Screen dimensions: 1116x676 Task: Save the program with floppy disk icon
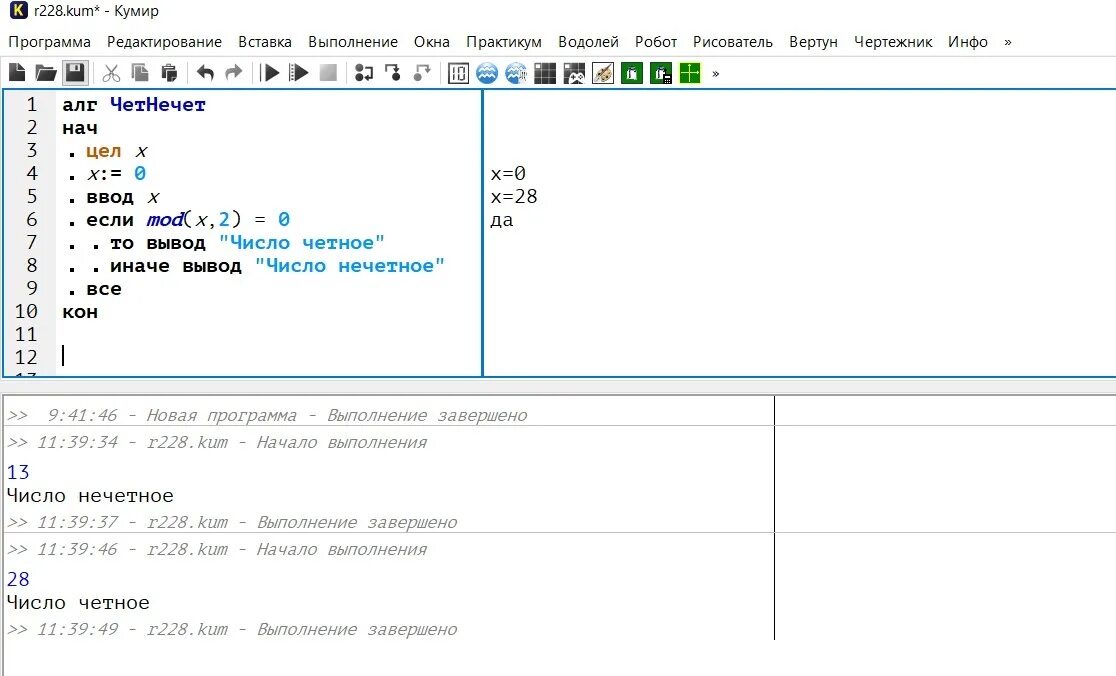tap(75, 73)
